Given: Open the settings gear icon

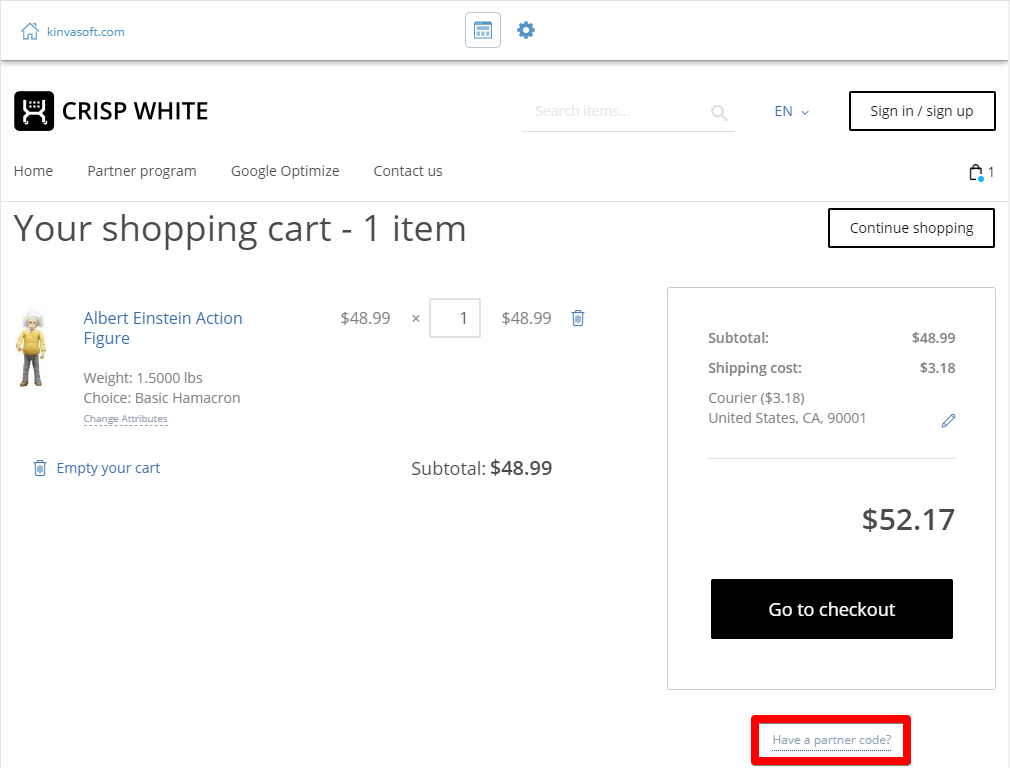Looking at the screenshot, I should [x=526, y=30].
